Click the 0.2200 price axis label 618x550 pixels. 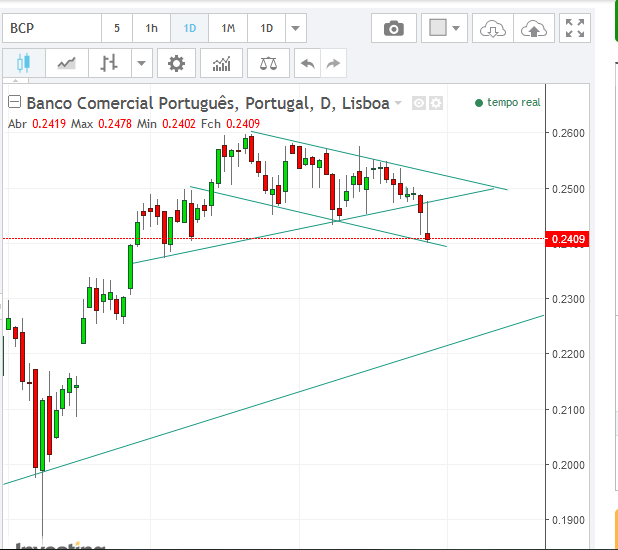point(568,354)
